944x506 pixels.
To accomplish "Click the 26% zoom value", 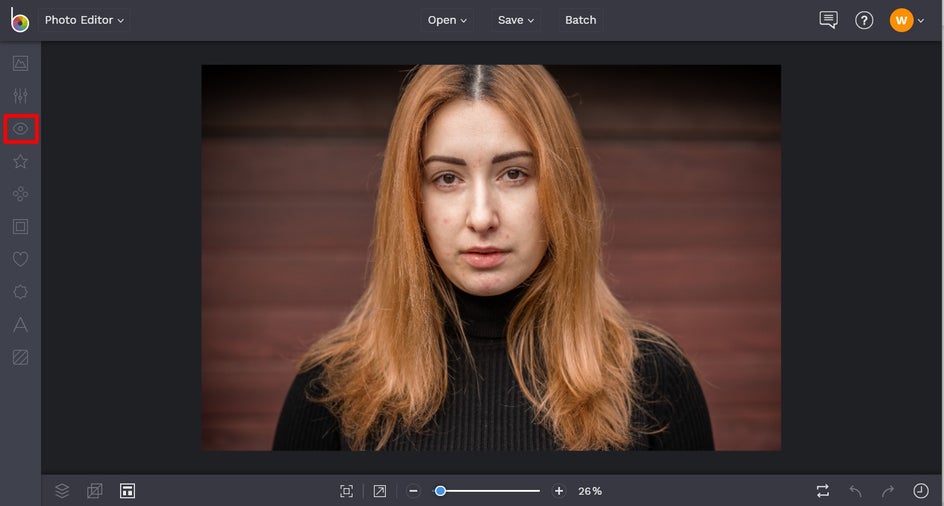I will 590,491.
